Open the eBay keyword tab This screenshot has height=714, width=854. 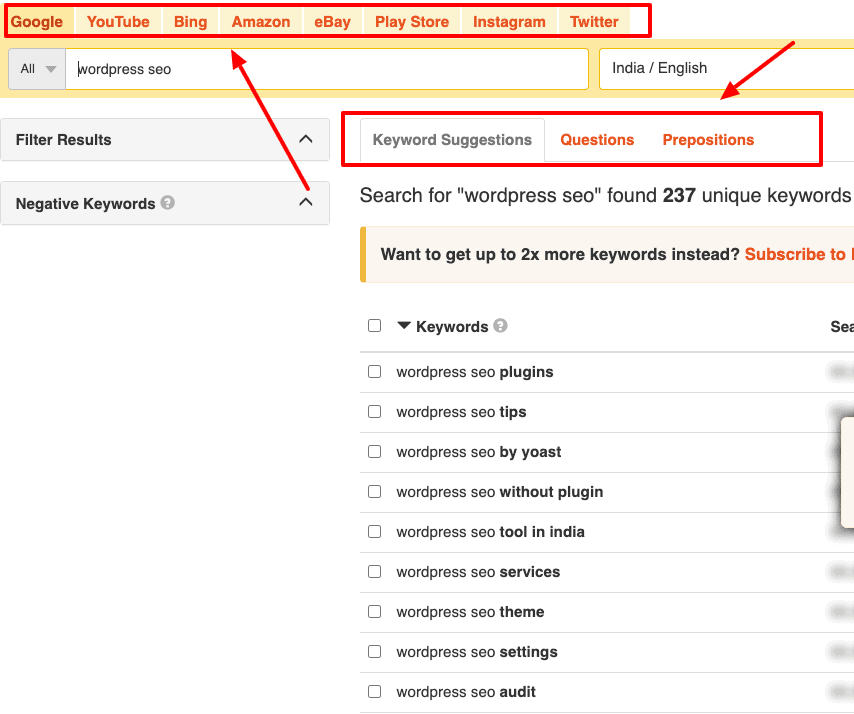coord(332,22)
